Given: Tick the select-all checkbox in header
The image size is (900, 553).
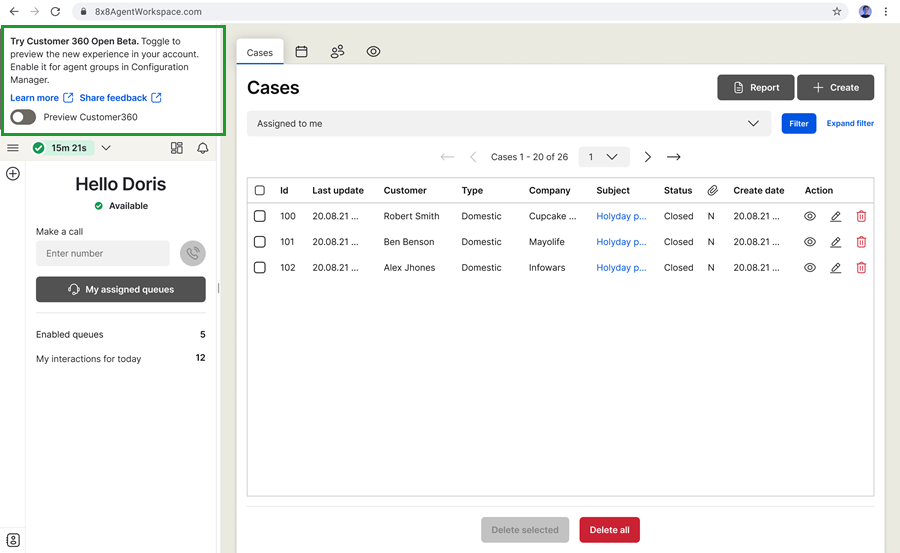Looking at the screenshot, I should pyautogui.click(x=260, y=190).
